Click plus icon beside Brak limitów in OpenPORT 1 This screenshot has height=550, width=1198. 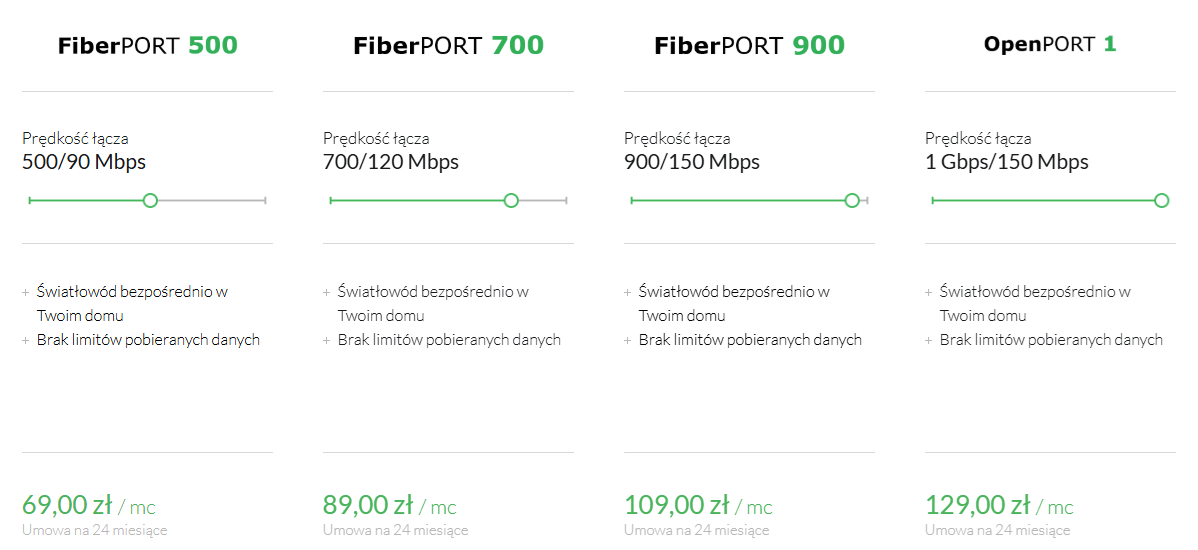tap(928, 341)
